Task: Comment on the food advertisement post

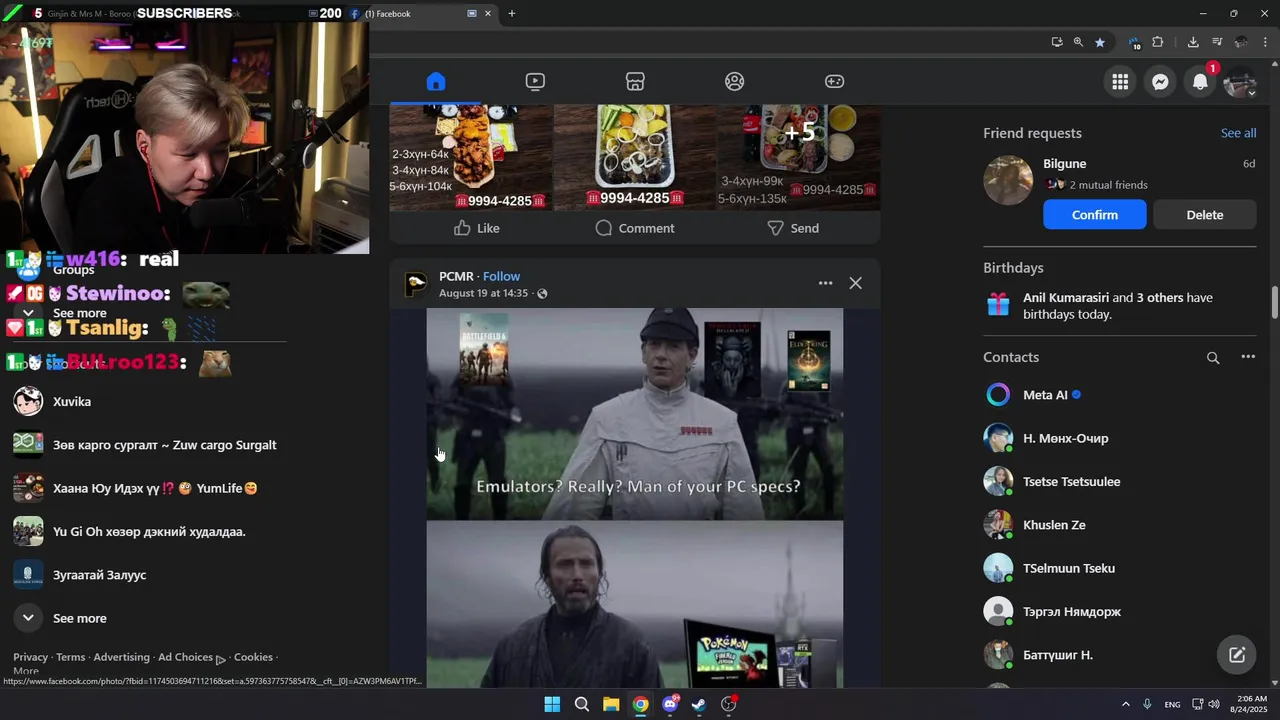Action: (634, 228)
